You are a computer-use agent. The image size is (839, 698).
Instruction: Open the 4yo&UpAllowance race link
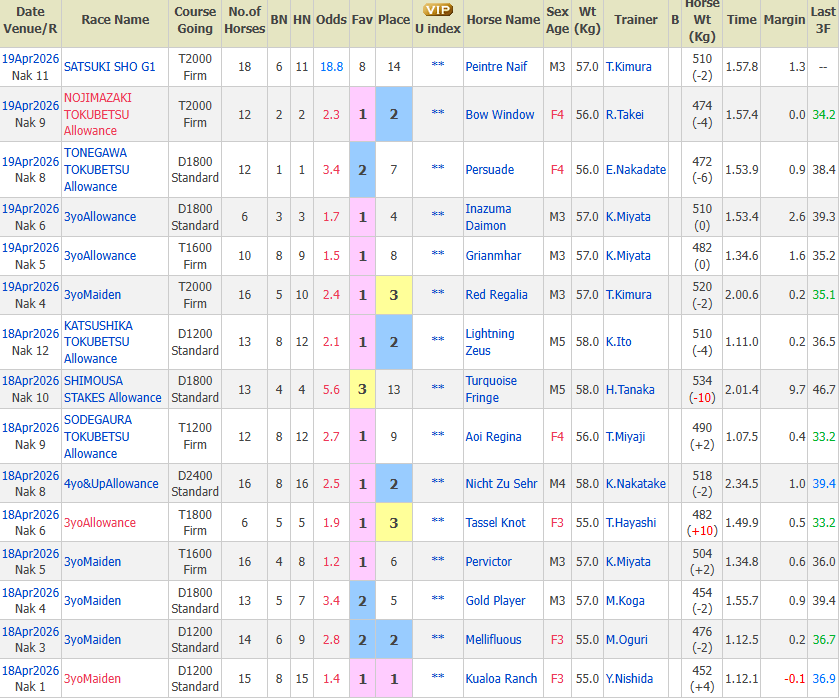coord(111,483)
